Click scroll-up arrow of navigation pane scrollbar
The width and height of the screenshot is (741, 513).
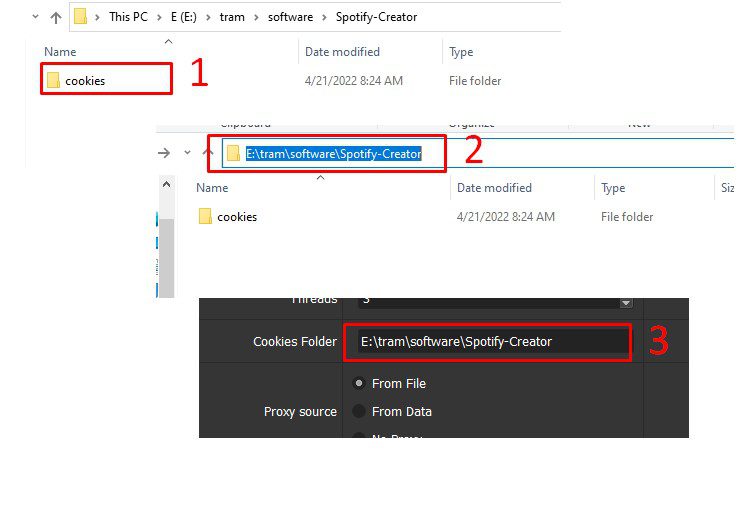point(166,185)
